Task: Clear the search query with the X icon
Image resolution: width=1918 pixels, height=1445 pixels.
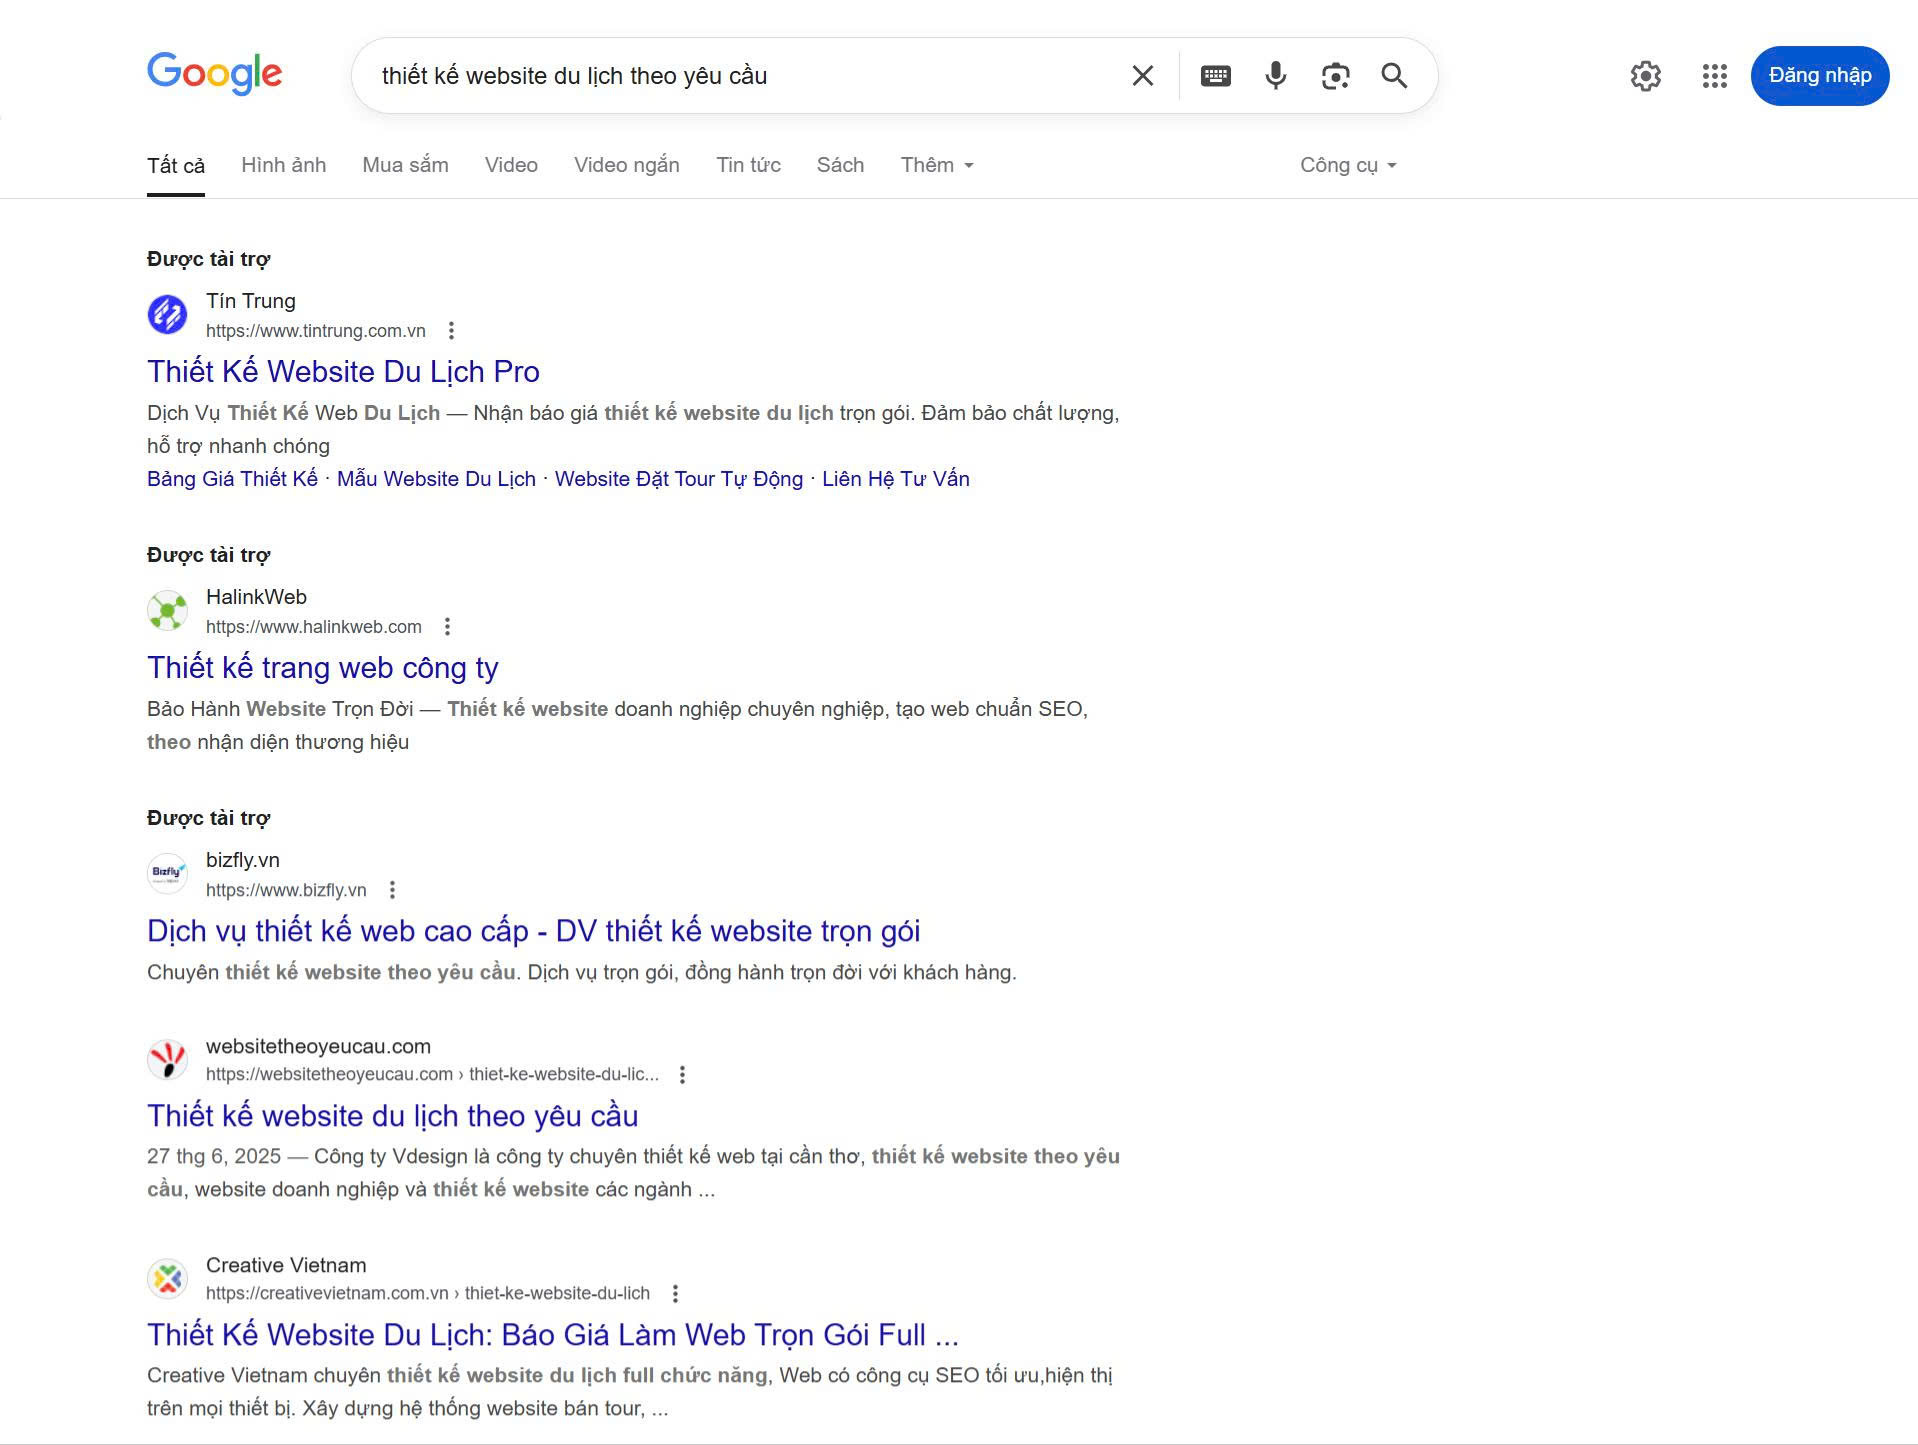Action: click(1142, 76)
